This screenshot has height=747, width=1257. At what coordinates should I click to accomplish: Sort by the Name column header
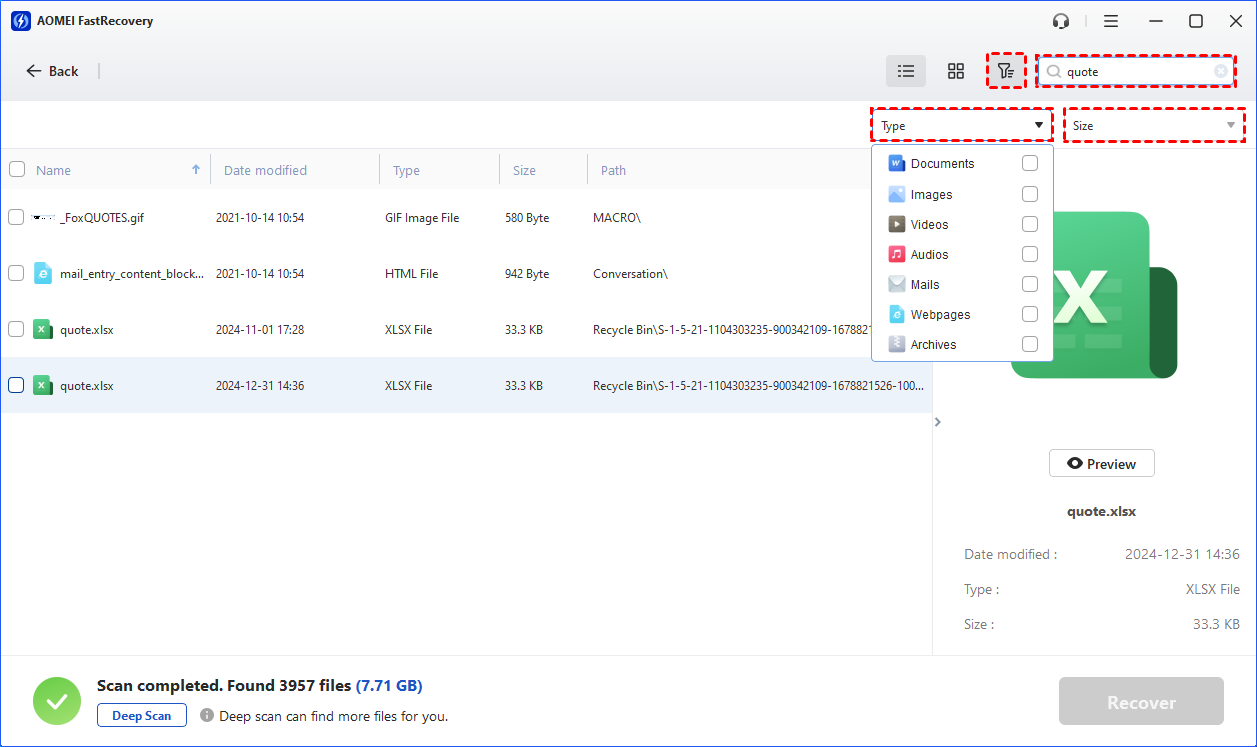[x=54, y=171]
